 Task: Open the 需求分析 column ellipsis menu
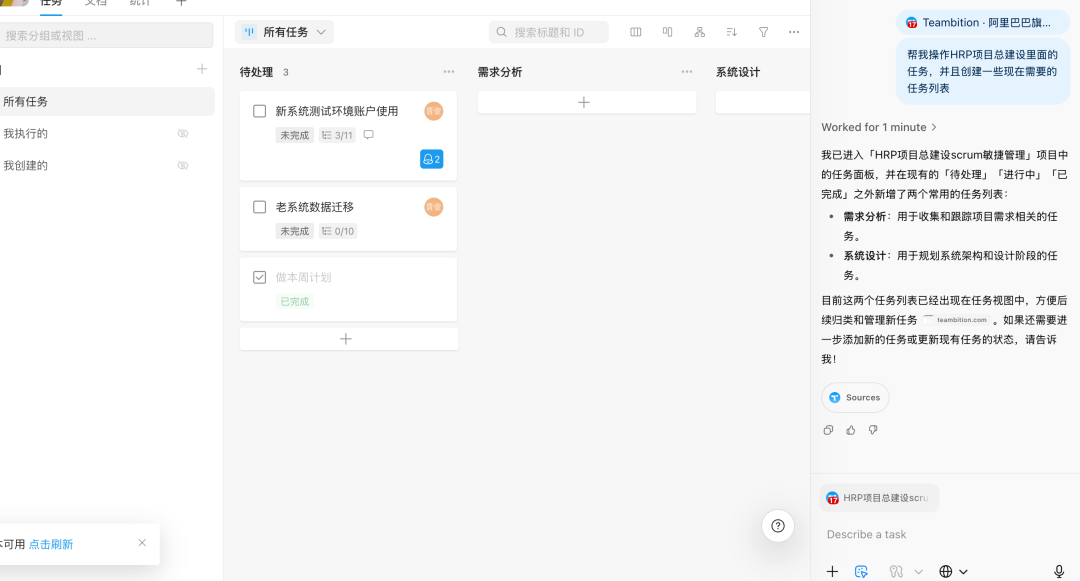coord(687,72)
